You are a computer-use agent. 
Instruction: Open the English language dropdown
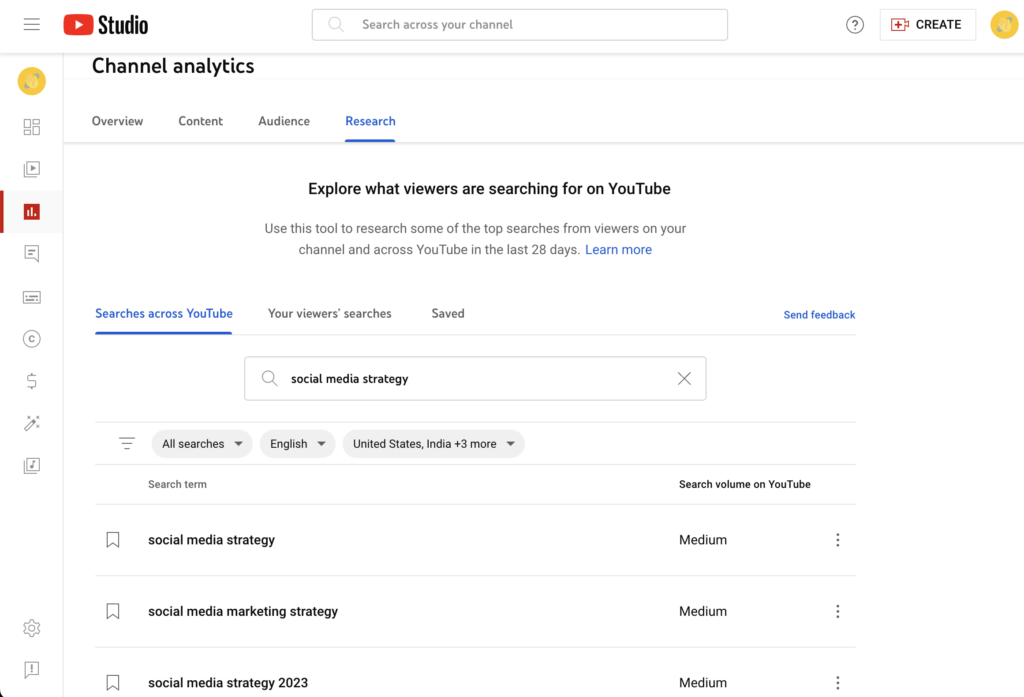click(x=297, y=444)
